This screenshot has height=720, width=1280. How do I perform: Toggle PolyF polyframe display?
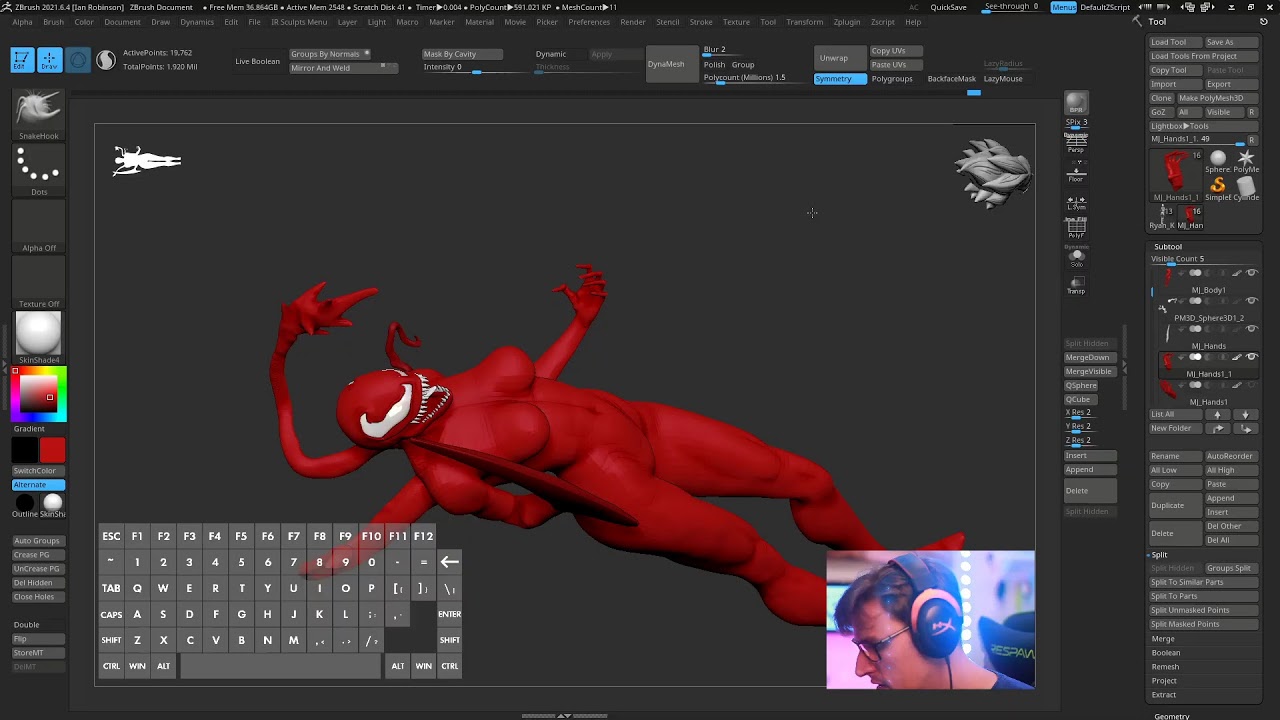point(1076,229)
